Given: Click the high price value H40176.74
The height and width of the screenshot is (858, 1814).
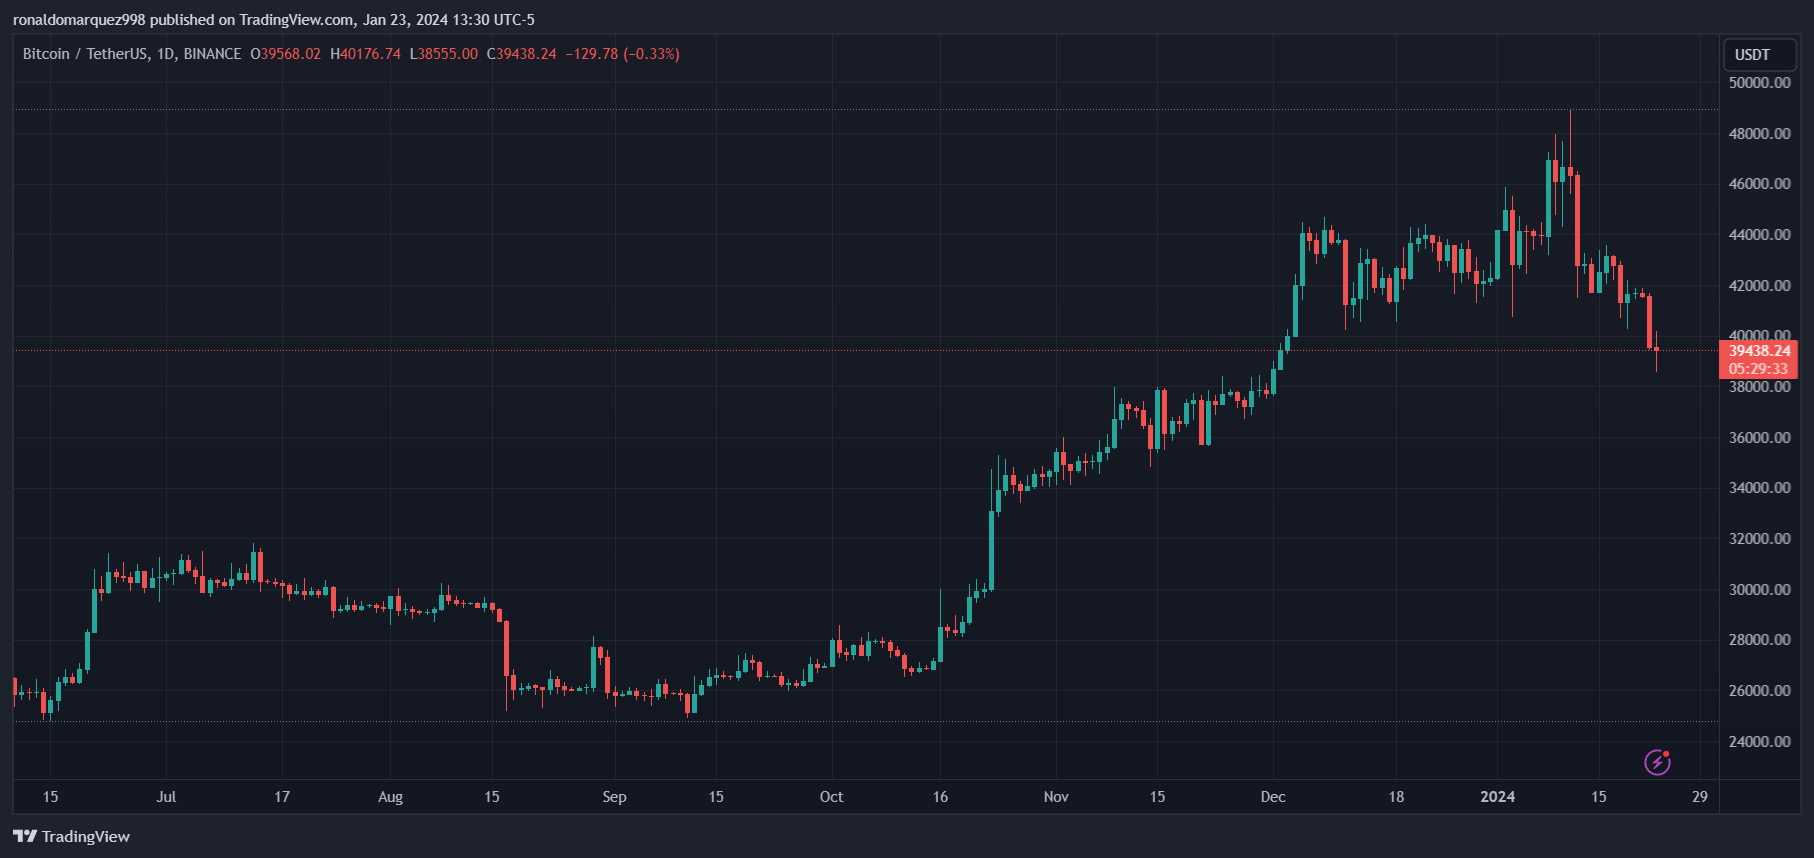Looking at the screenshot, I should 365,54.
